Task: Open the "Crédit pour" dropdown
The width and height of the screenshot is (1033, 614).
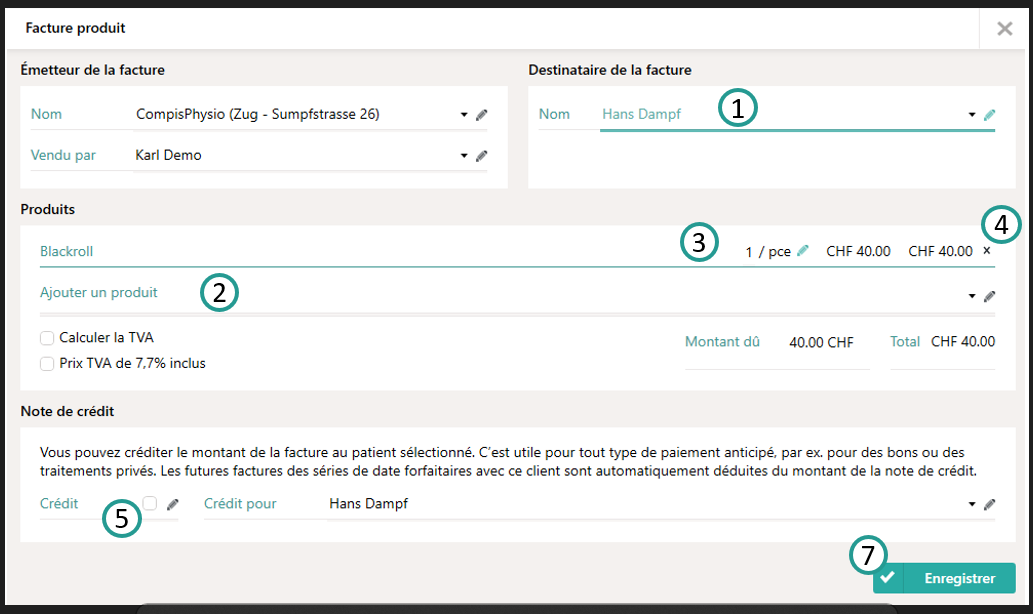Action: (970, 504)
